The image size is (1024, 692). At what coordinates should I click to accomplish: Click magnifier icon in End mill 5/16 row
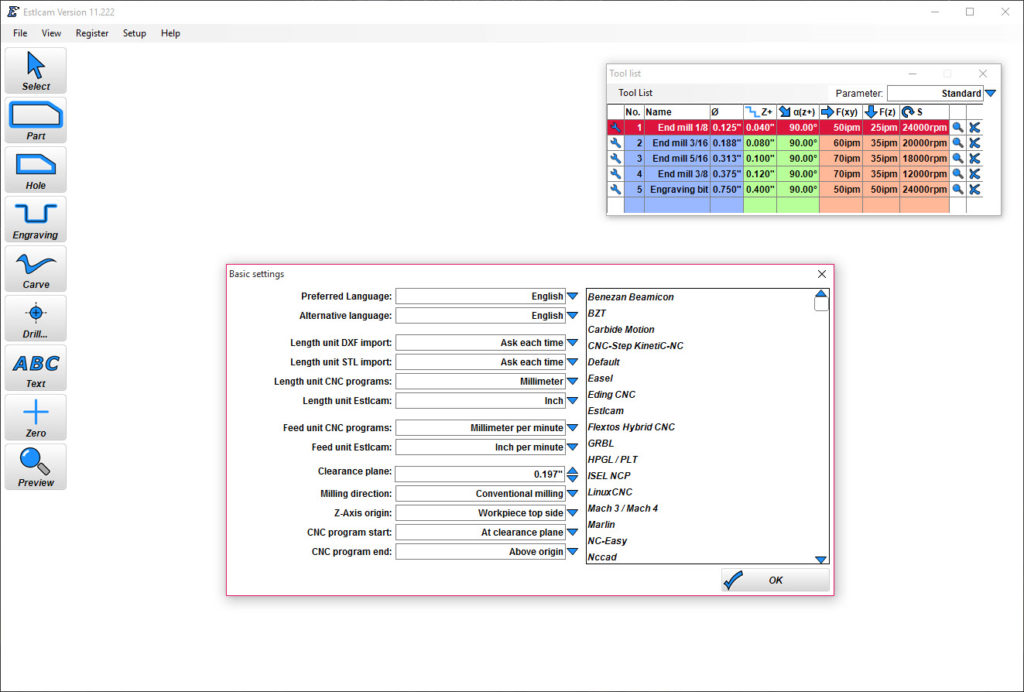957,159
